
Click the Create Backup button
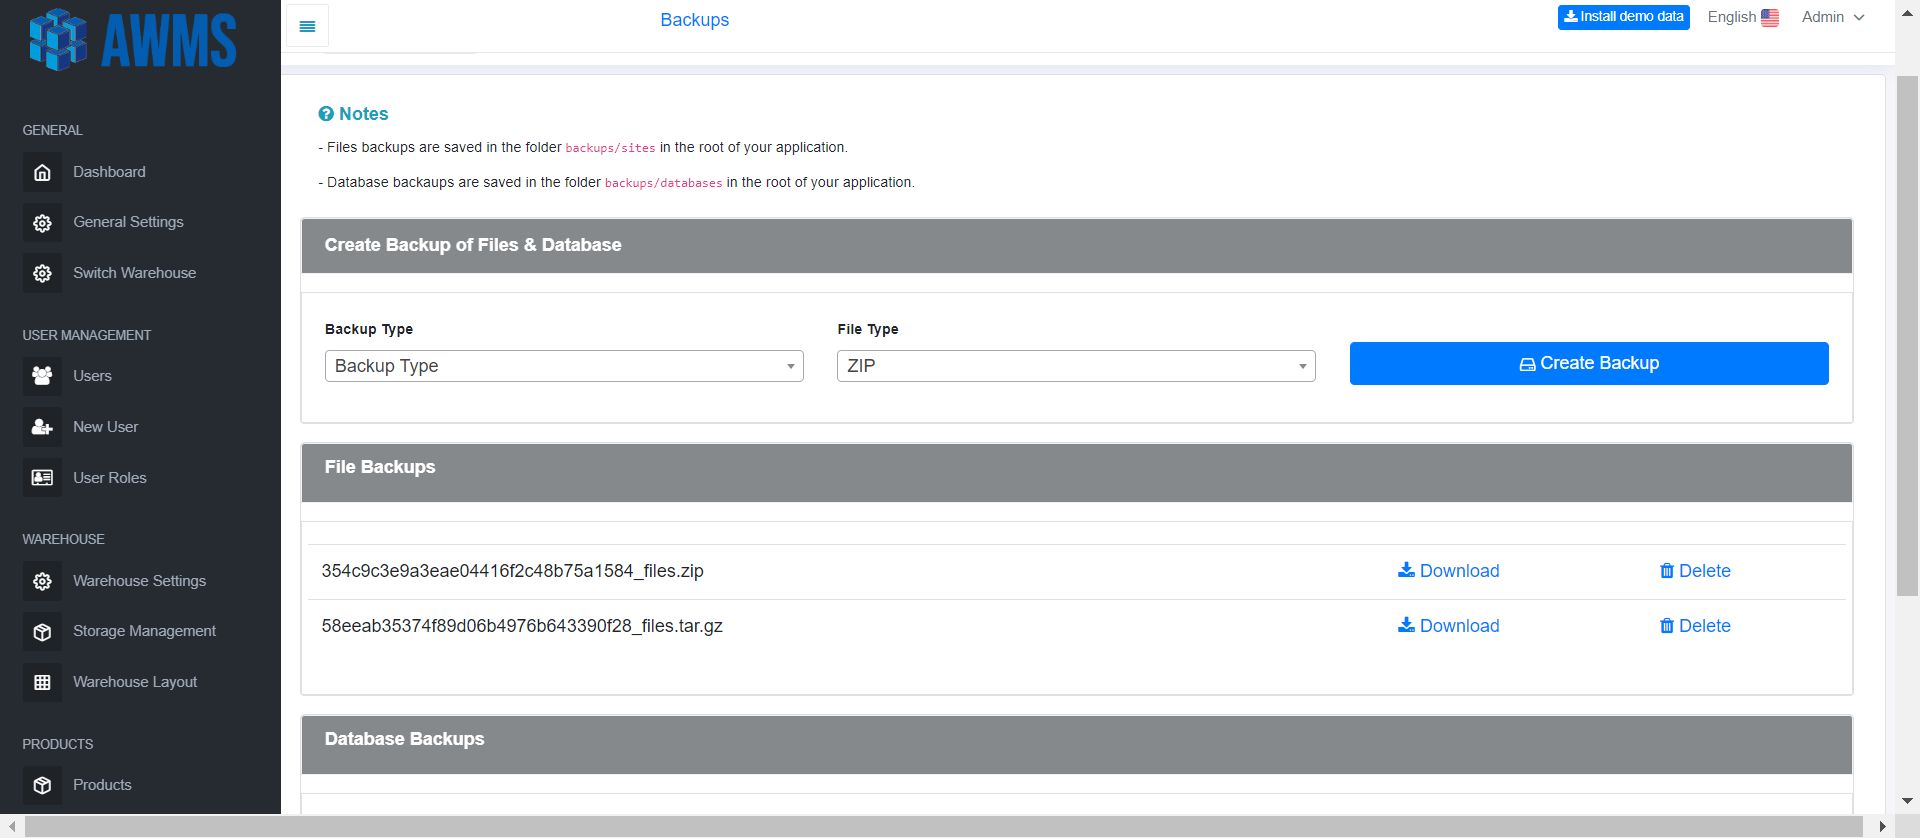point(1589,364)
